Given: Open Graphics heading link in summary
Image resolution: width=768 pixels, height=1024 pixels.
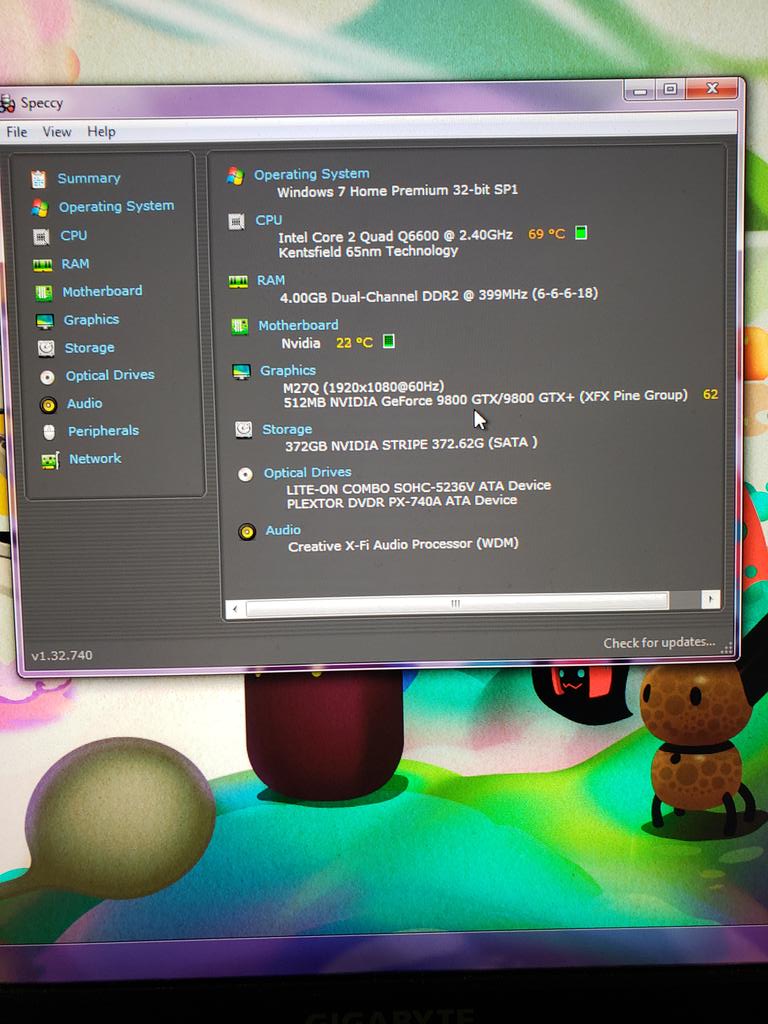Looking at the screenshot, I should click(288, 371).
